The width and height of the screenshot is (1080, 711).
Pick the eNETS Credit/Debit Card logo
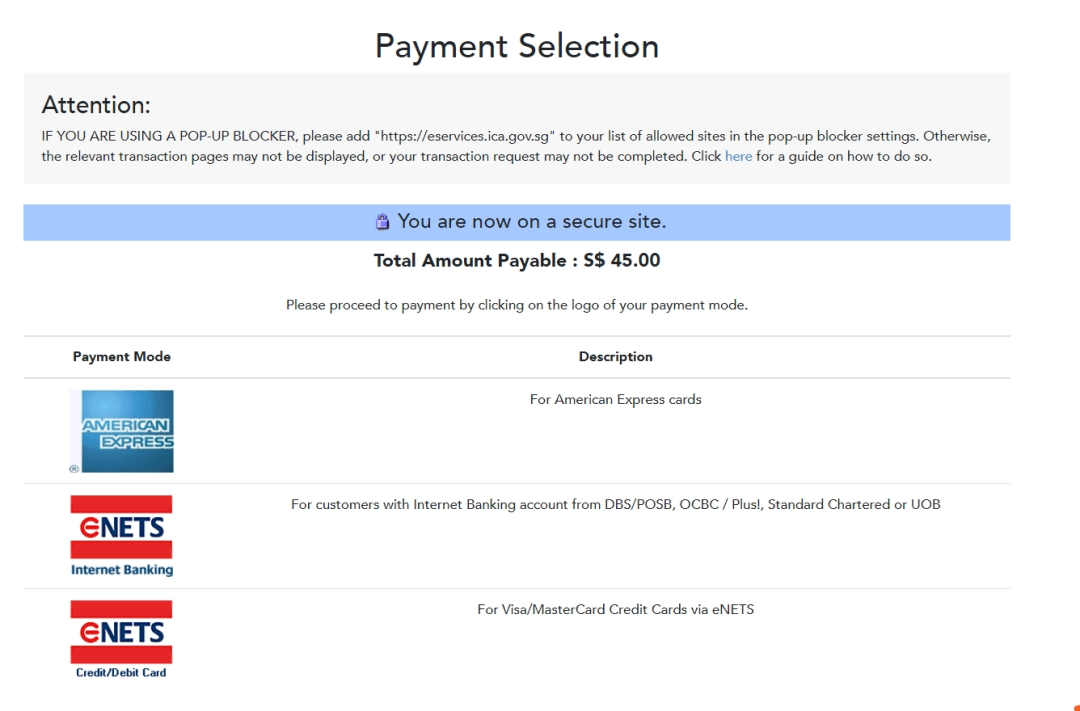[121, 639]
